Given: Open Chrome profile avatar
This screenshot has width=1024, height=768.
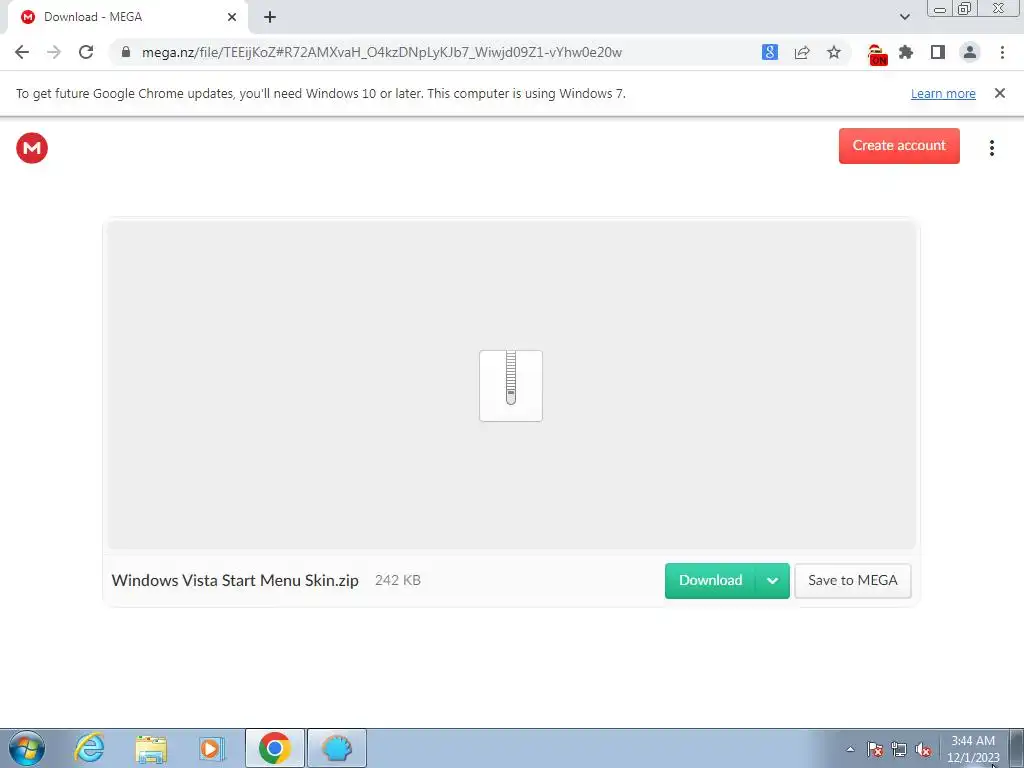Looking at the screenshot, I should pos(970,52).
